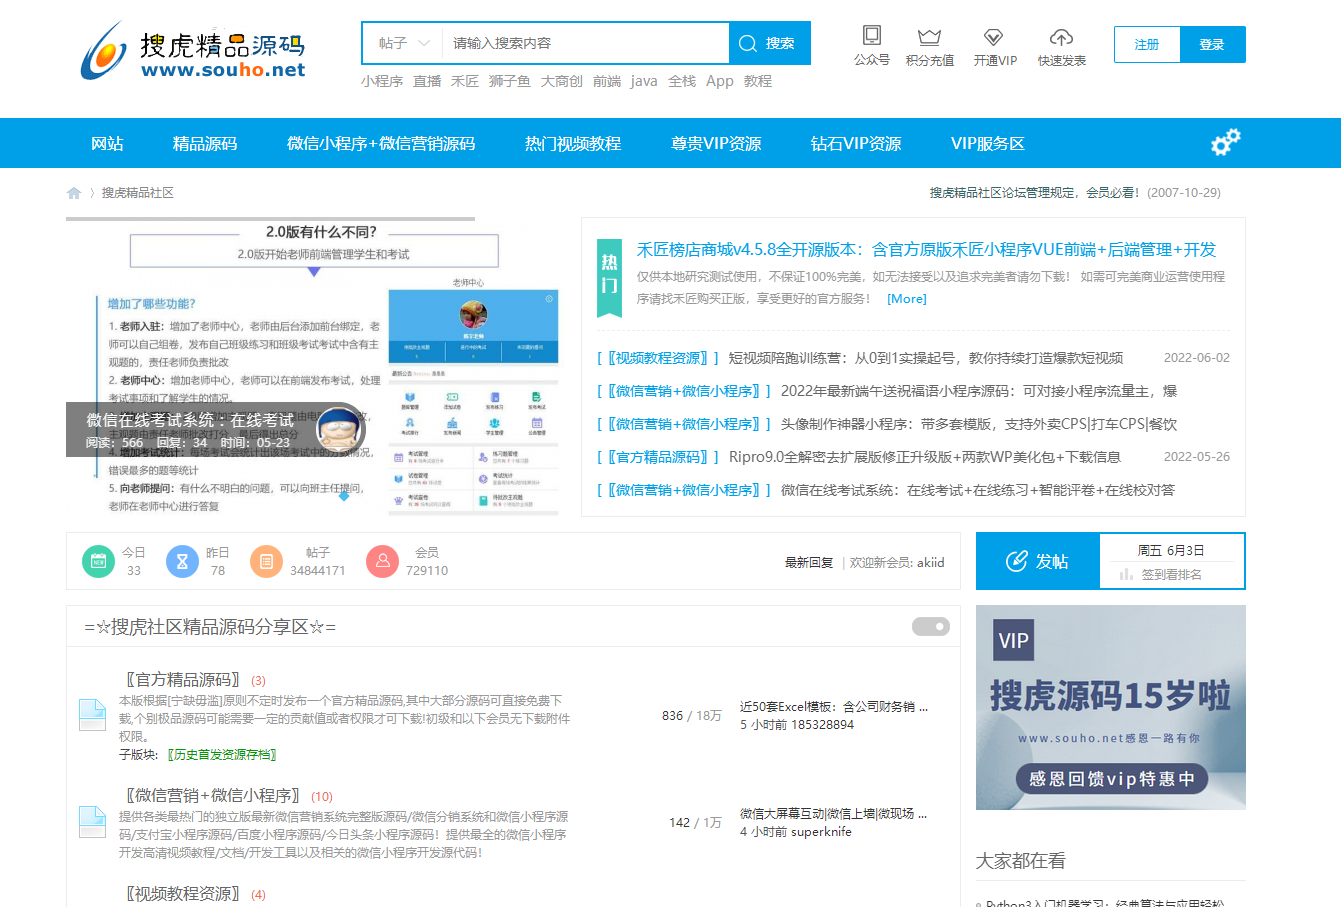Click the 【官方精品源码】 category tag in list
The width and height of the screenshot is (1341, 907).
[658, 457]
